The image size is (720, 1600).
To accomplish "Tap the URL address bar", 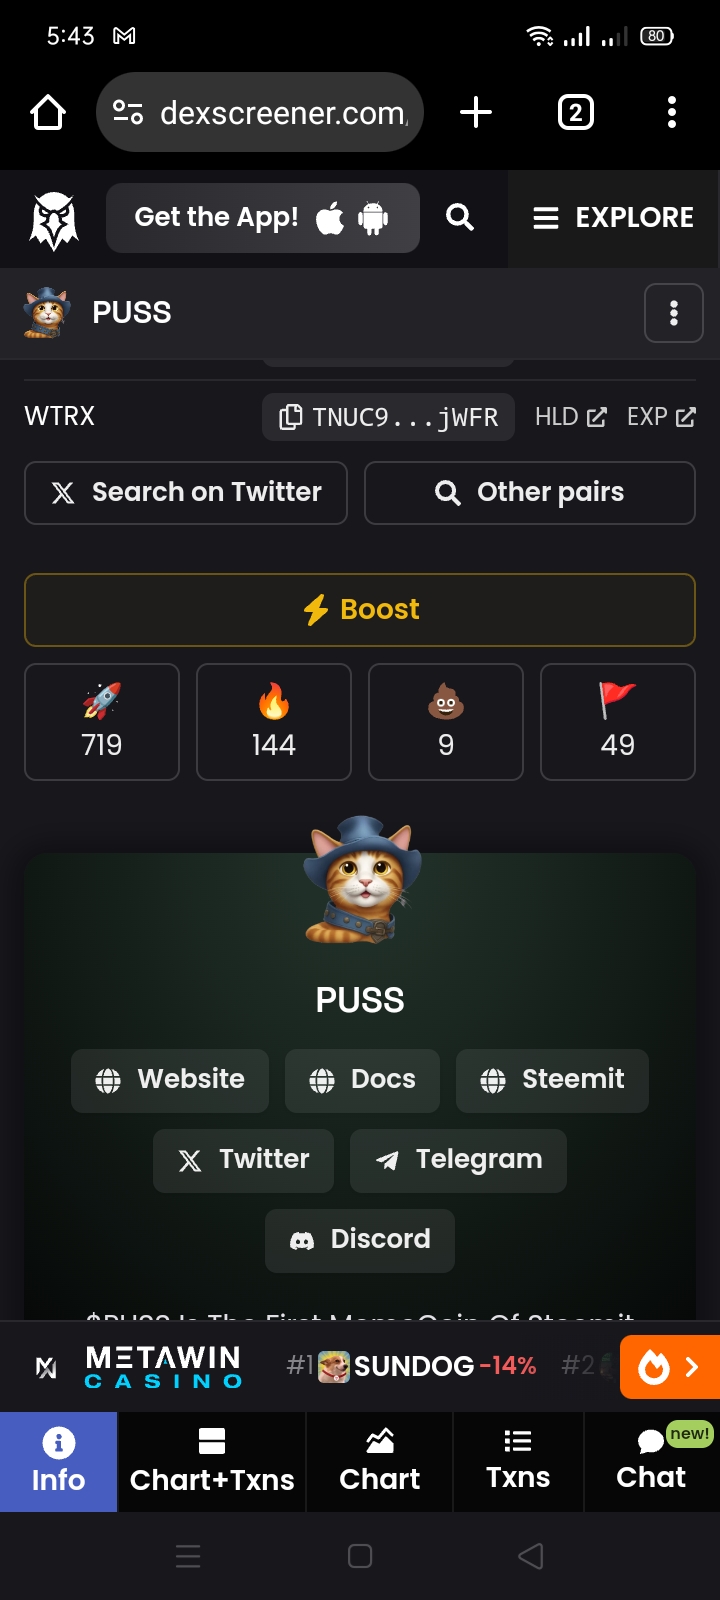I will click(x=260, y=112).
